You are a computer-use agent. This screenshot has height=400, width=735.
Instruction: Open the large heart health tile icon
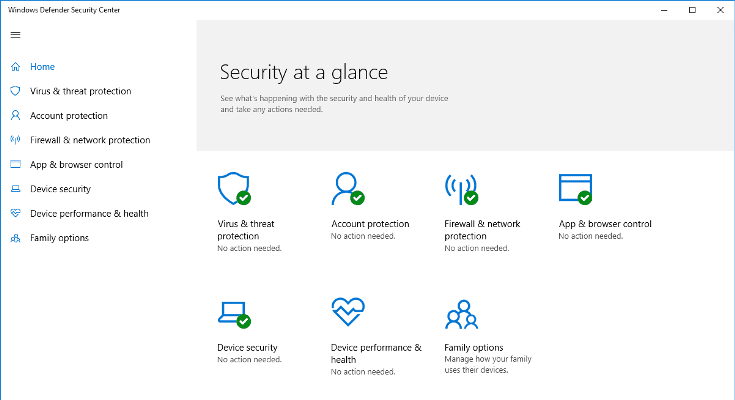click(x=348, y=312)
